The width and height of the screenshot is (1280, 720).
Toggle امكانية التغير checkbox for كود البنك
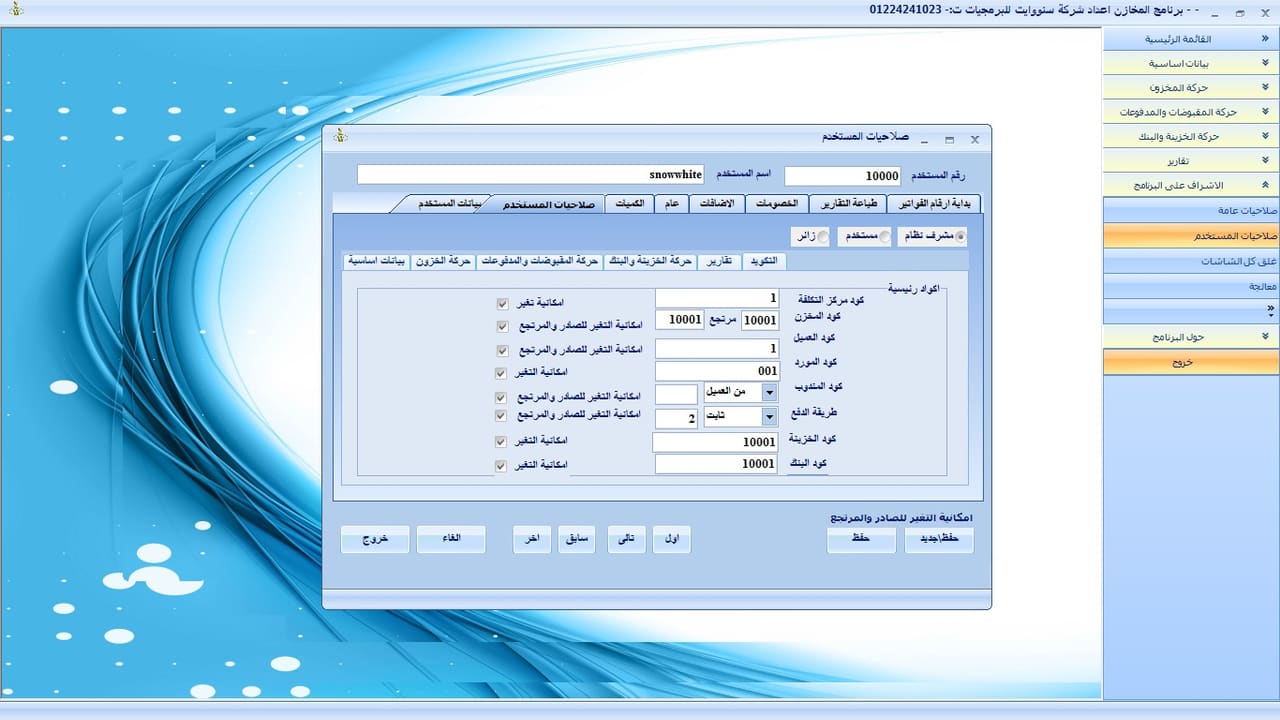(502, 465)
